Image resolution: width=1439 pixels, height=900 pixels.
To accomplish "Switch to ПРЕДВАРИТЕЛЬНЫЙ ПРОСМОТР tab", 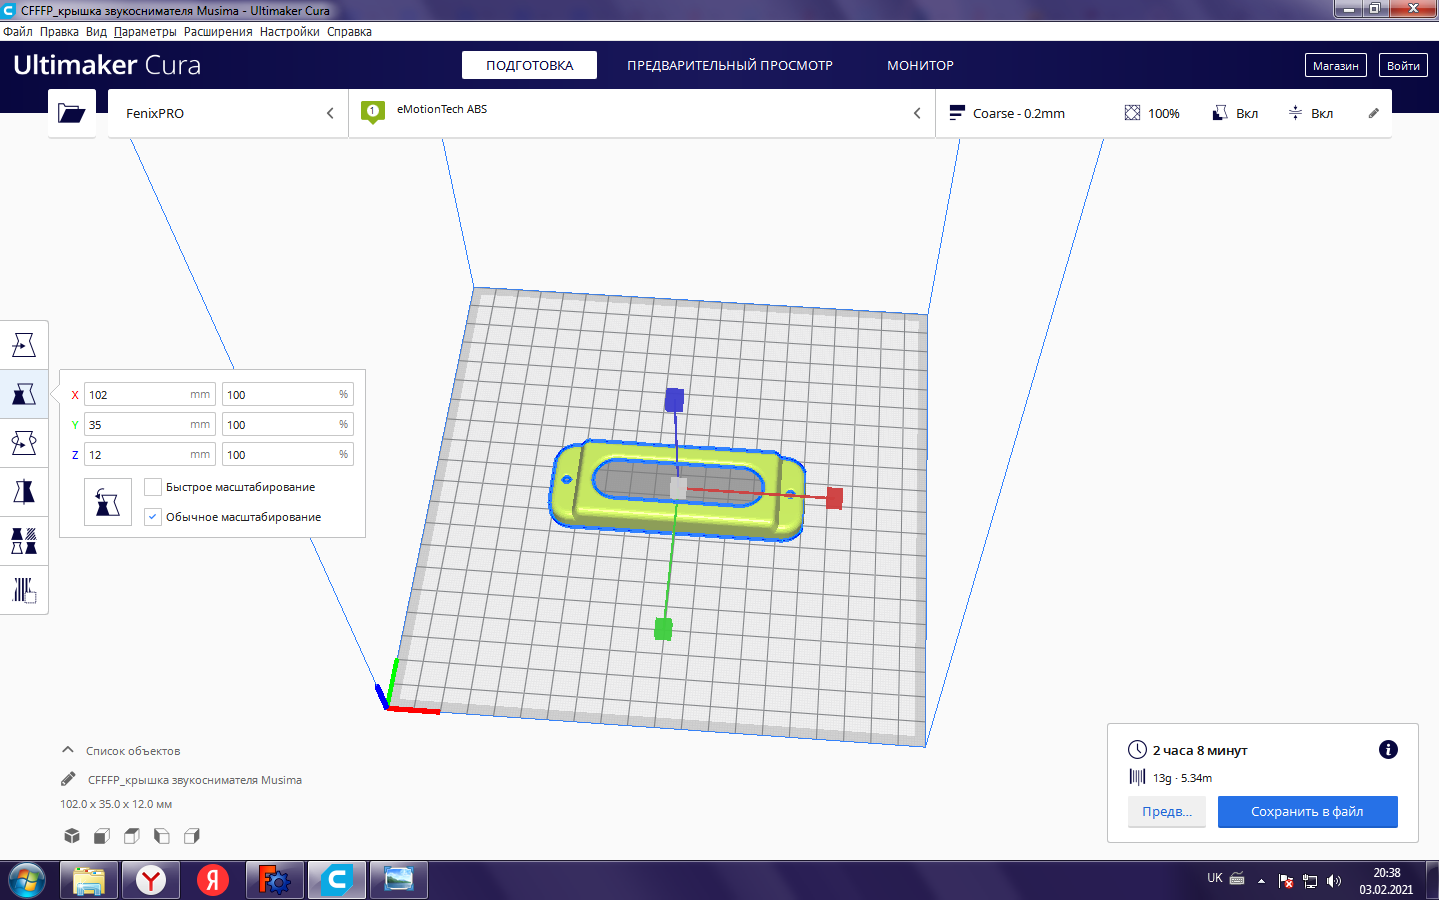I will pyautogui.click(x=730, y=65).
